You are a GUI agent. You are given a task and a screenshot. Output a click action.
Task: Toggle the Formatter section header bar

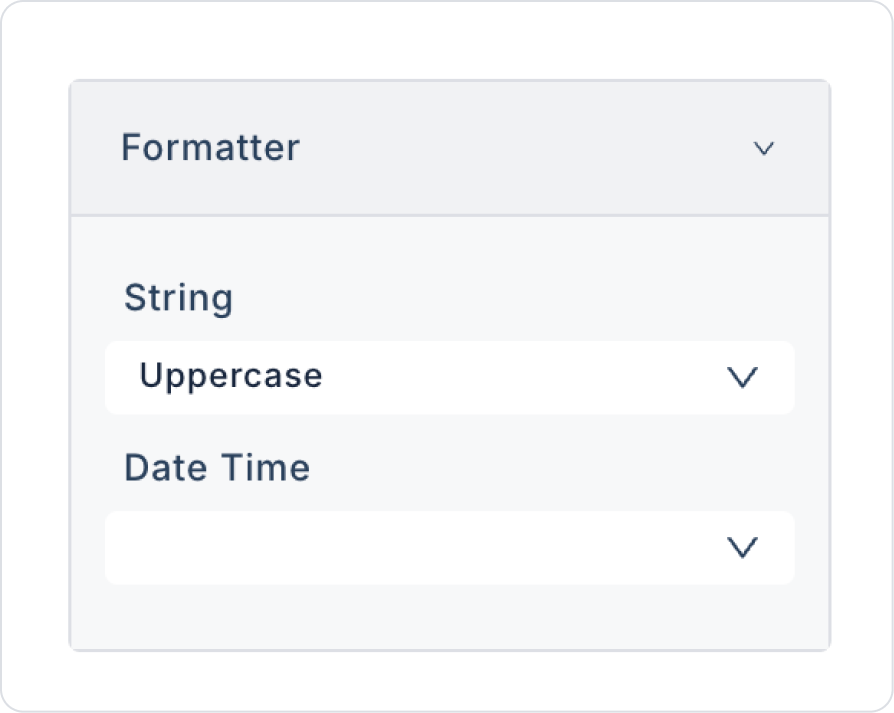pos(449,148)
